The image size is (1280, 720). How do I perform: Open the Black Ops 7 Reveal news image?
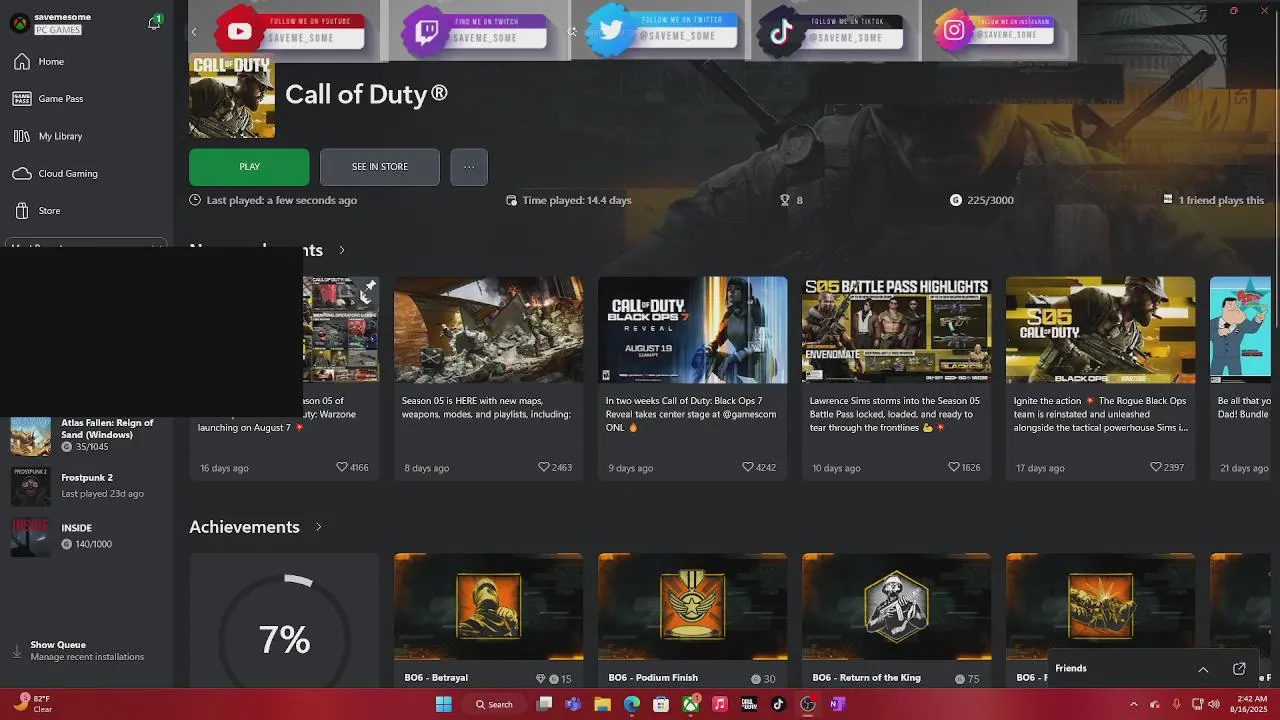click(x=692, y=330)
